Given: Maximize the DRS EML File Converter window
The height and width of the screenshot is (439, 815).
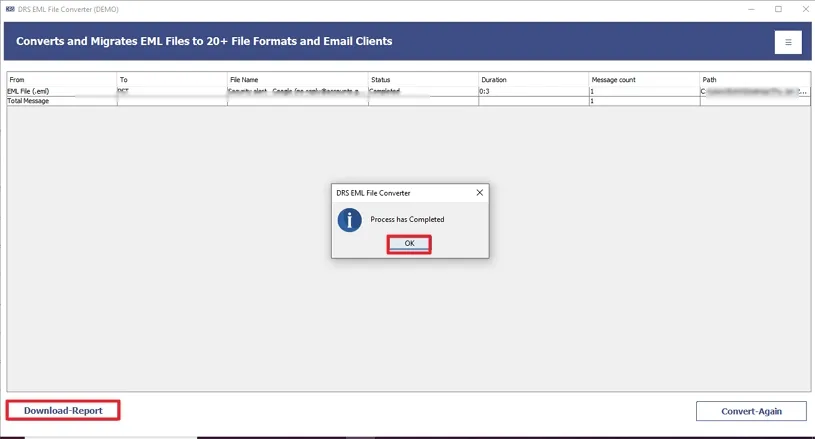Looking at the screenshot, I should coord(778,9).
